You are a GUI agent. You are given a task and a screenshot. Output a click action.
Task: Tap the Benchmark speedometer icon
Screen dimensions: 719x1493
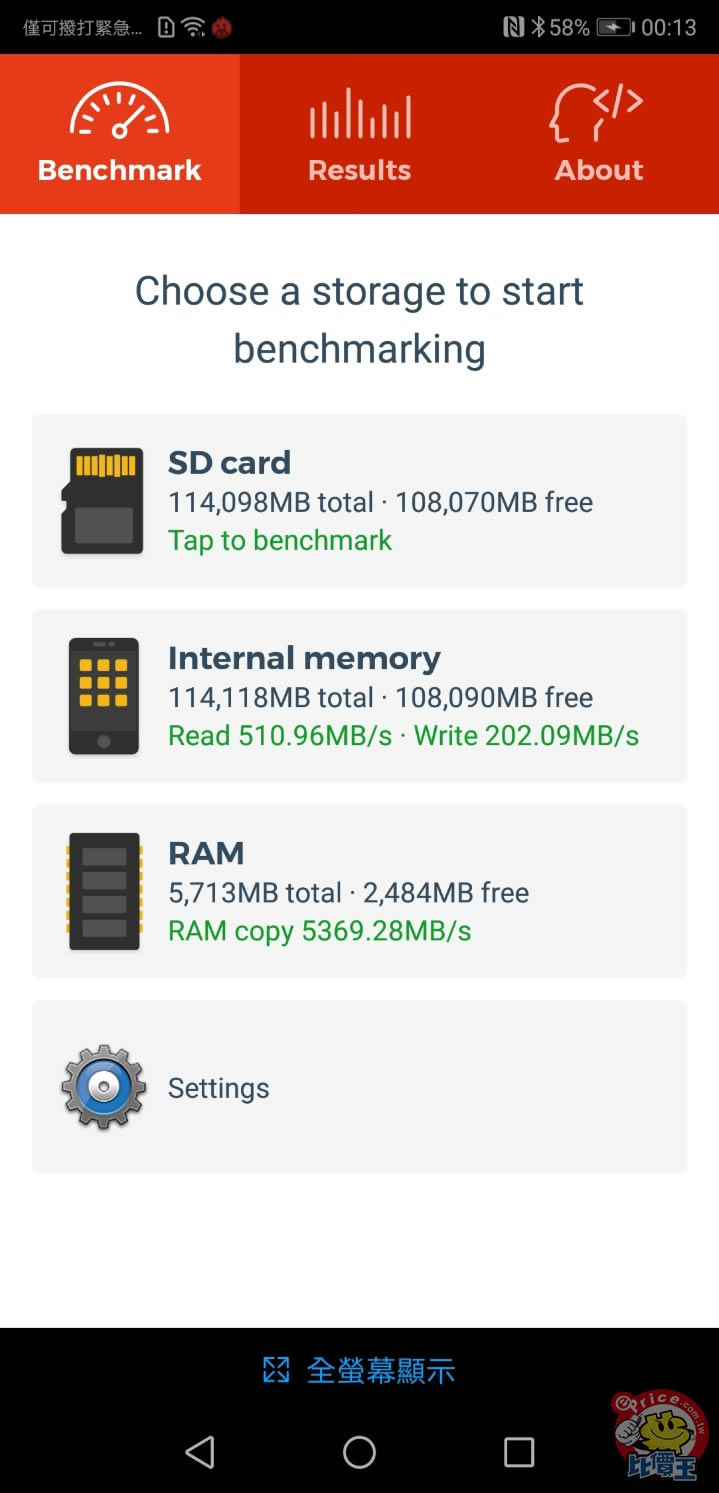pyautogui.click(x=119, y=110)
